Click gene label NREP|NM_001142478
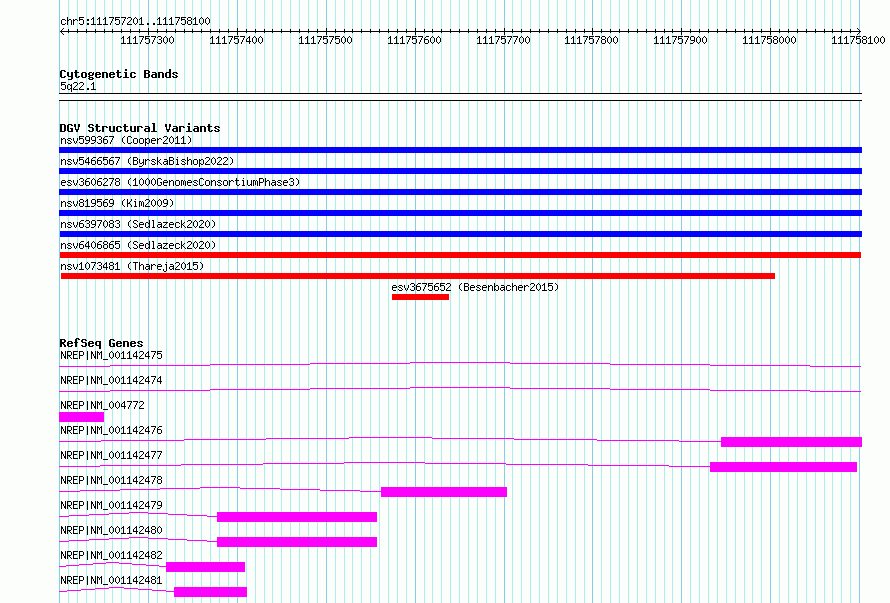Screen dimensions: 890x603 111,480
